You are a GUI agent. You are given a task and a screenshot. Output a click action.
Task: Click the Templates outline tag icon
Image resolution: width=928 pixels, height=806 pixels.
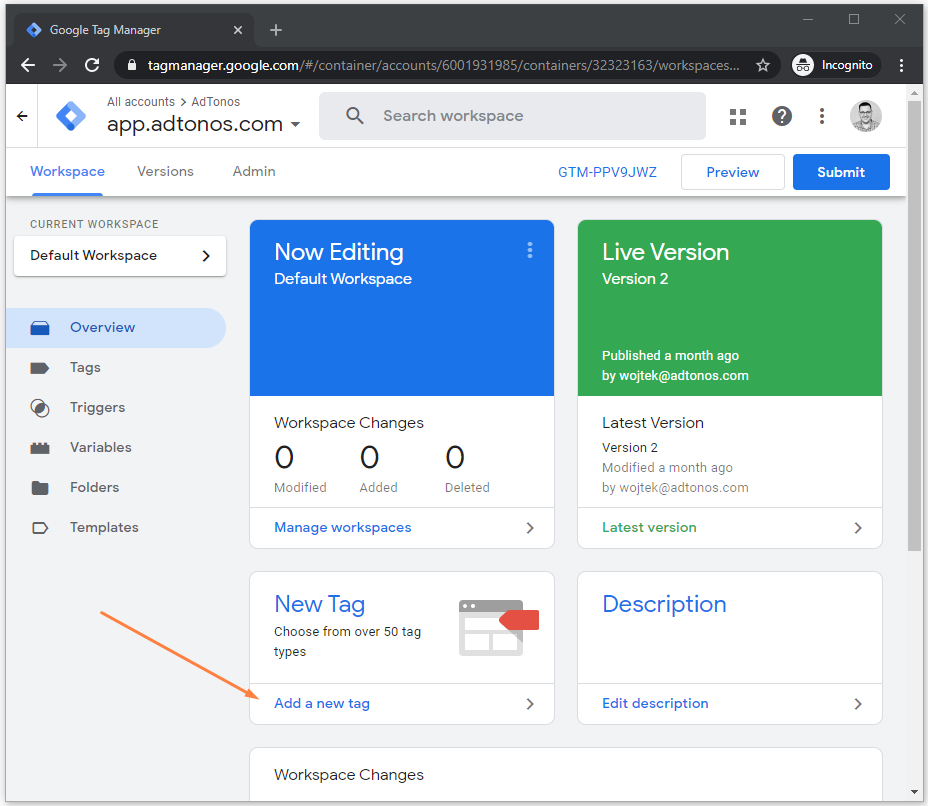coord(40,528)
